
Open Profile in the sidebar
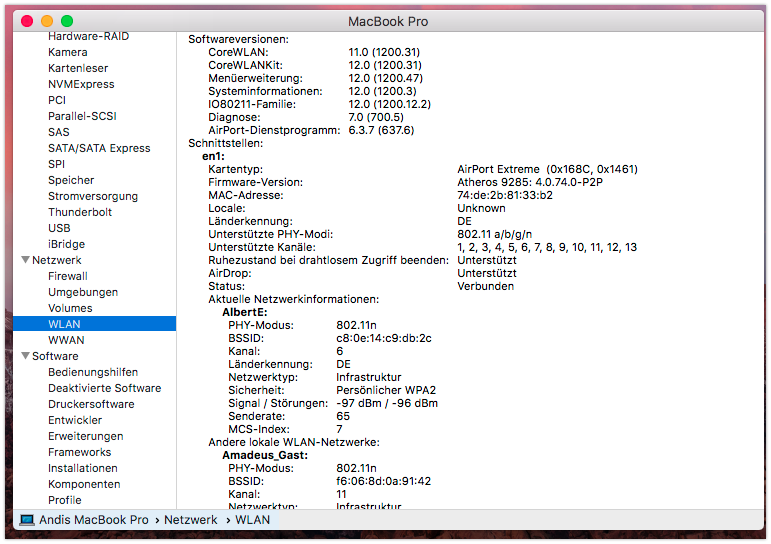coord(65,500)
